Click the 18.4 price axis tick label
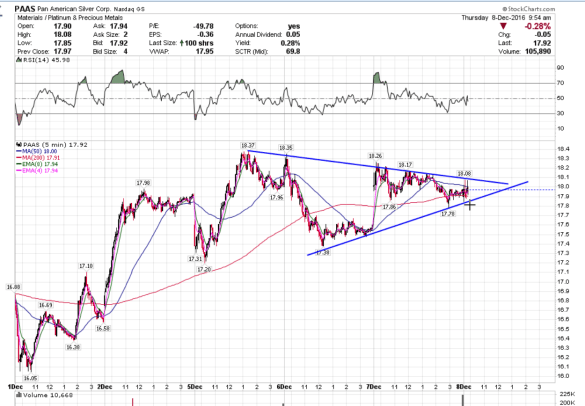This screenshot has height=406, width=585. click(x=562, y=149)
